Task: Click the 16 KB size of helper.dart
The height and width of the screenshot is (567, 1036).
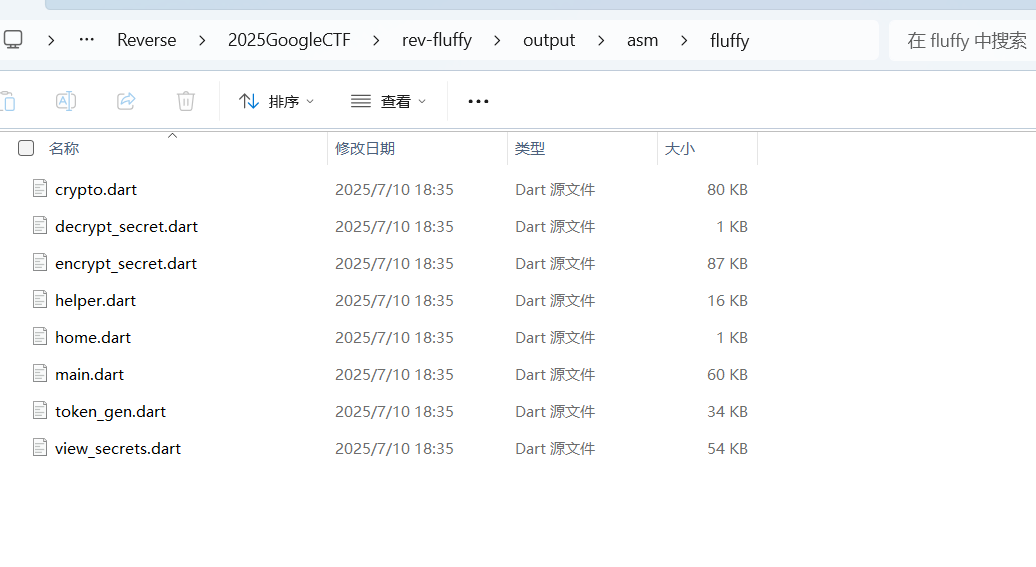Action: [727, 301]
